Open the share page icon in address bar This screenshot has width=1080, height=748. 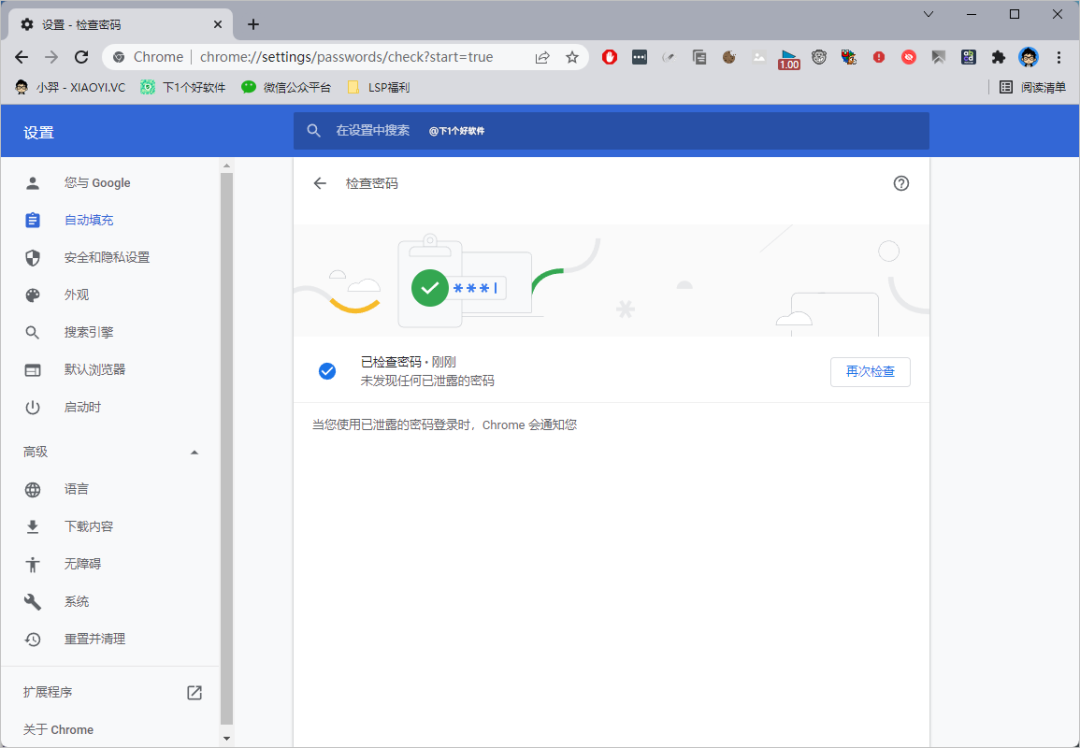(543, 57)
